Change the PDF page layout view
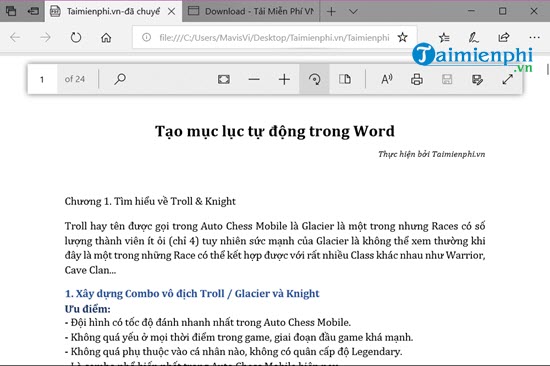 [344, 79]
